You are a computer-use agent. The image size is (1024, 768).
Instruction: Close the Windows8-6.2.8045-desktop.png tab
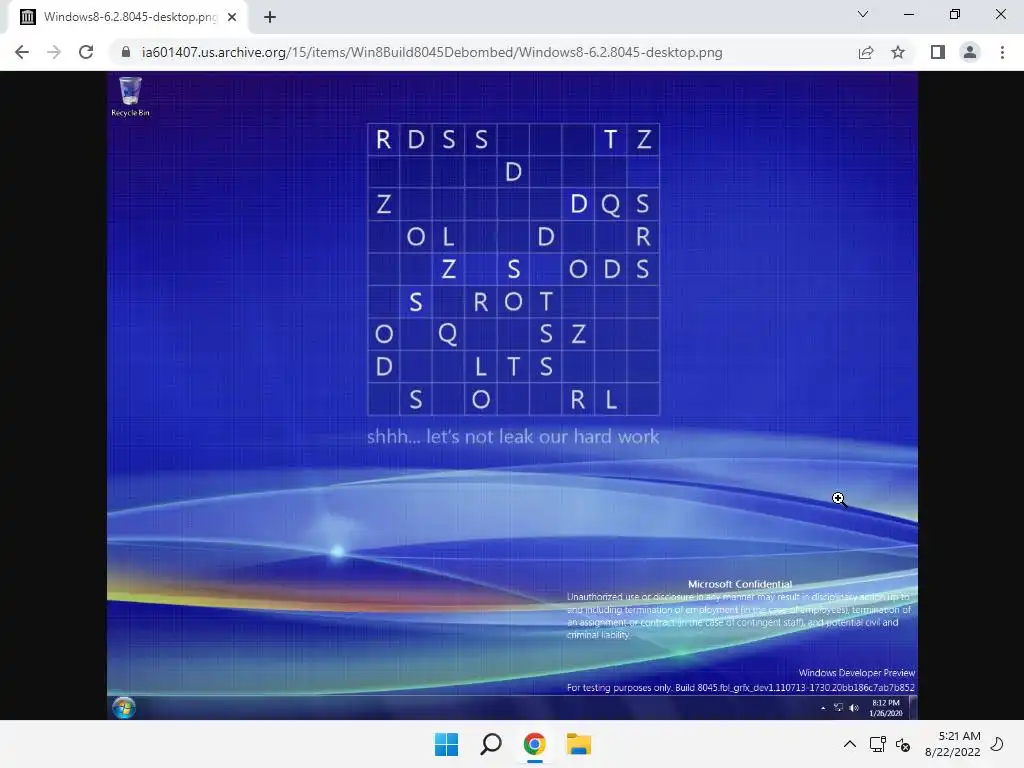[232, 17]
